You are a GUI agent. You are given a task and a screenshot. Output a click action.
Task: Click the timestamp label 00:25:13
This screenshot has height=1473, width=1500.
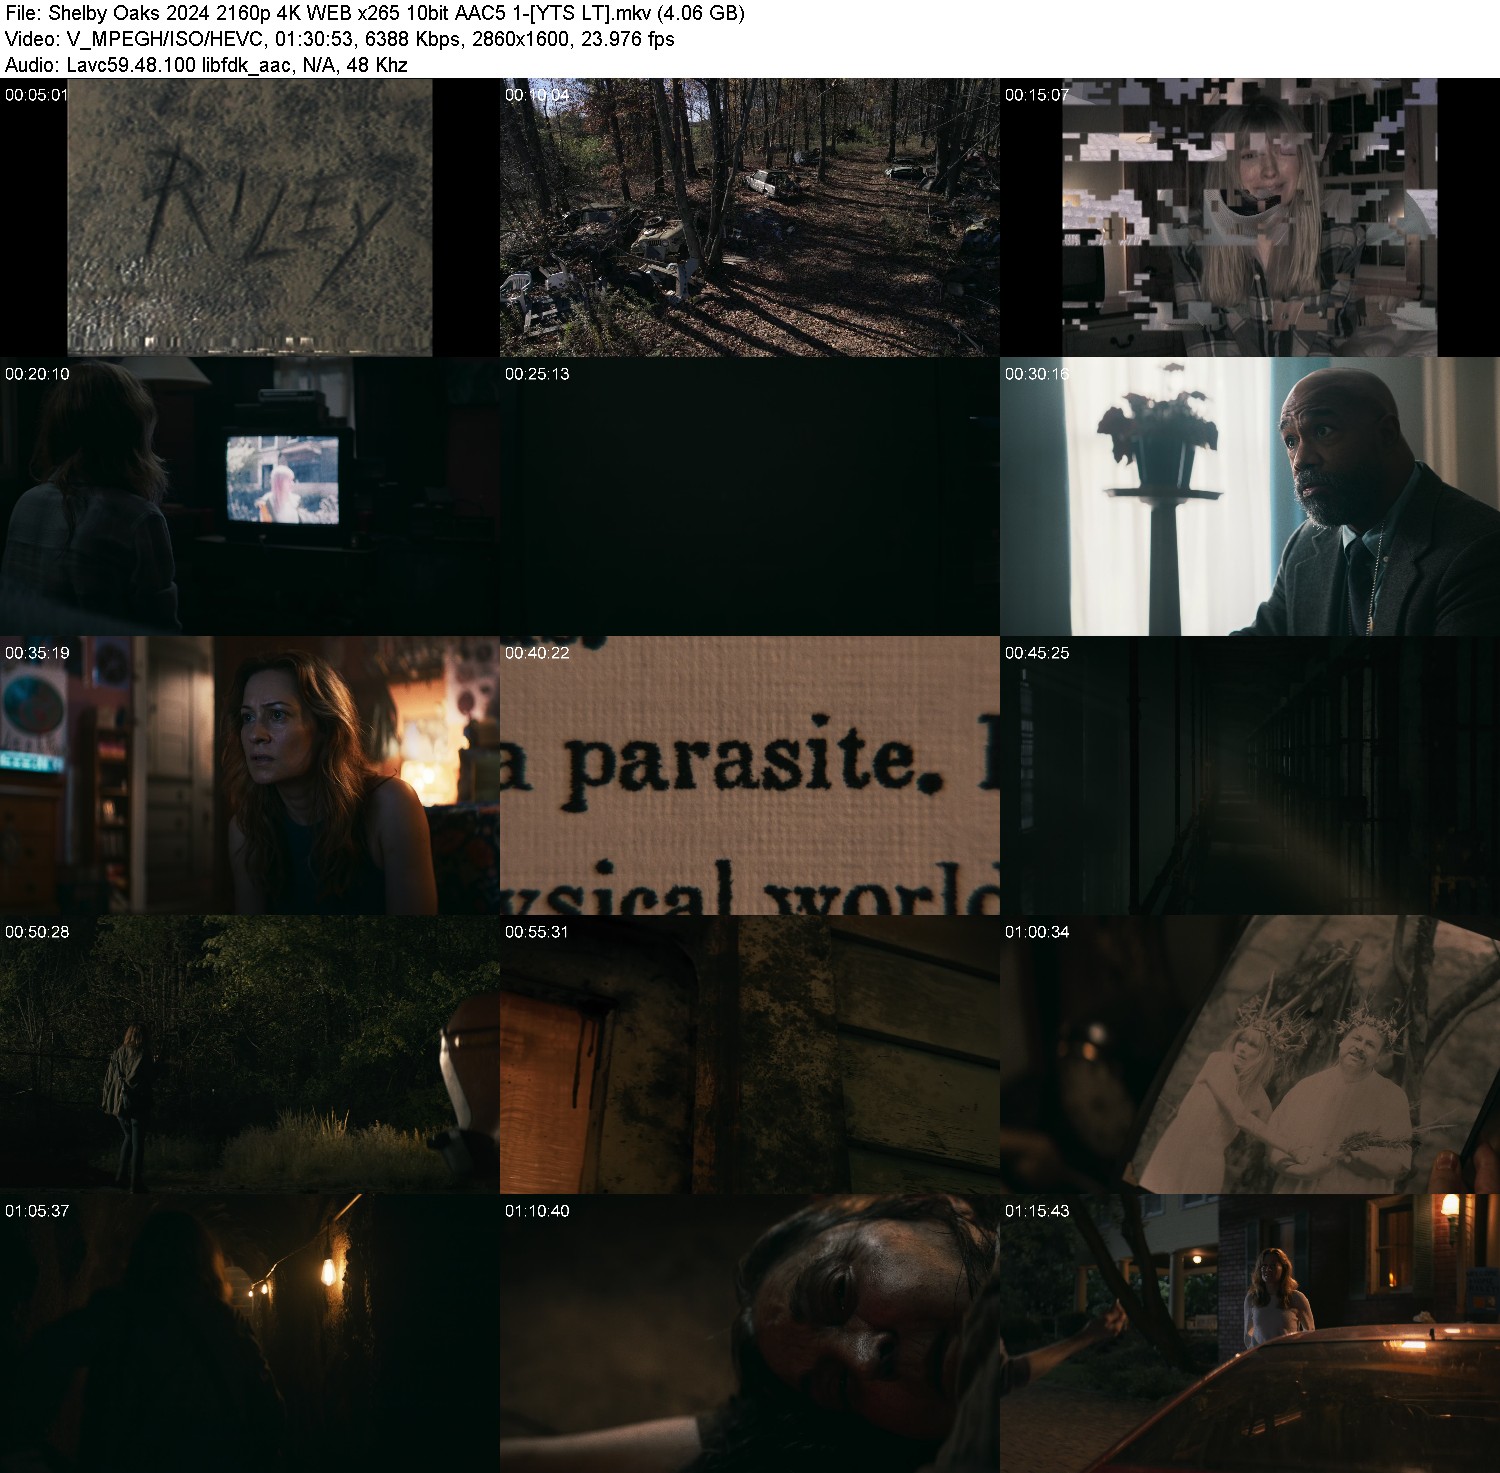pyautogui.click(x=537, y=374)
